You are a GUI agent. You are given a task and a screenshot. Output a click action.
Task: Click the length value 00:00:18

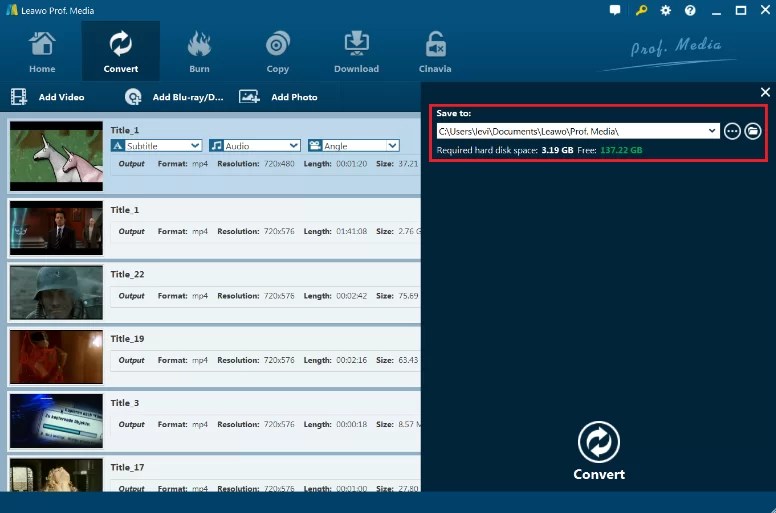click(352, 424)
